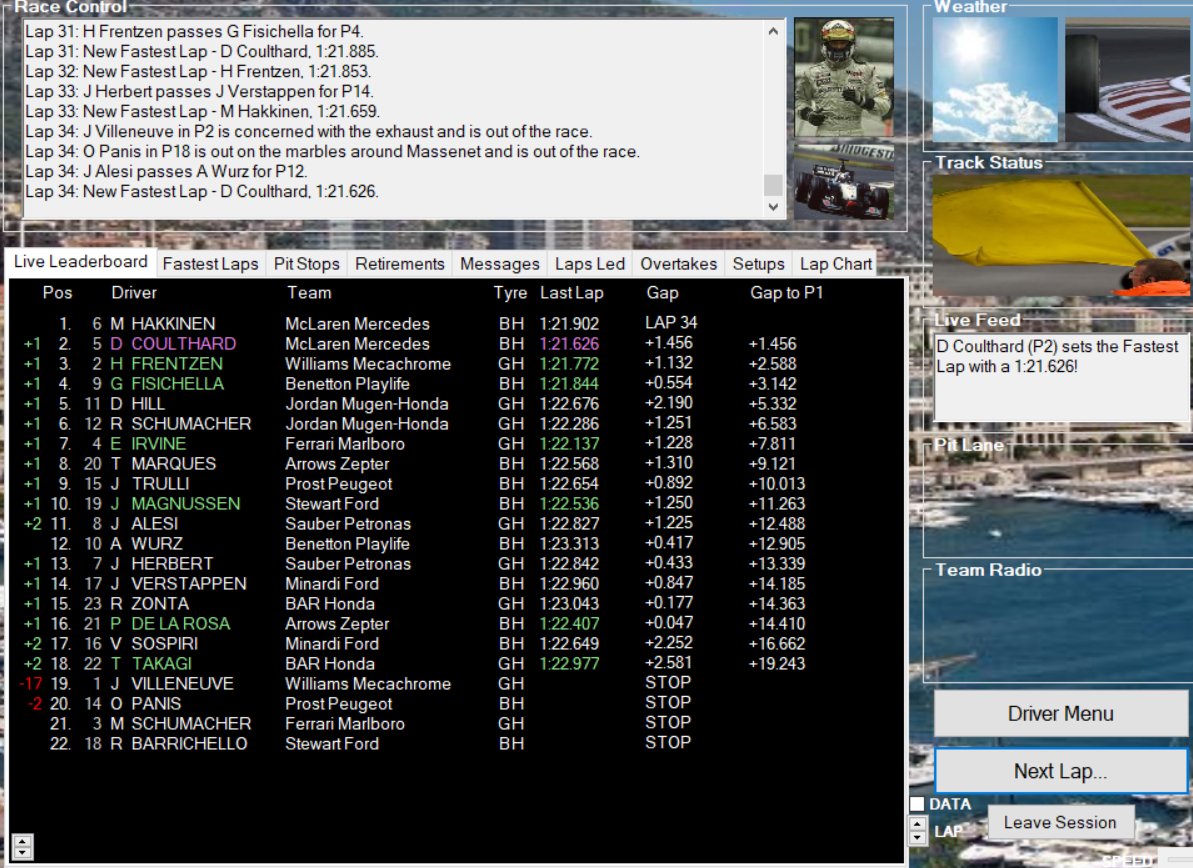Click the leaderboard bottom-left stepper up arrow
This screenshot has width=1193, height=868.
(22, 841)
